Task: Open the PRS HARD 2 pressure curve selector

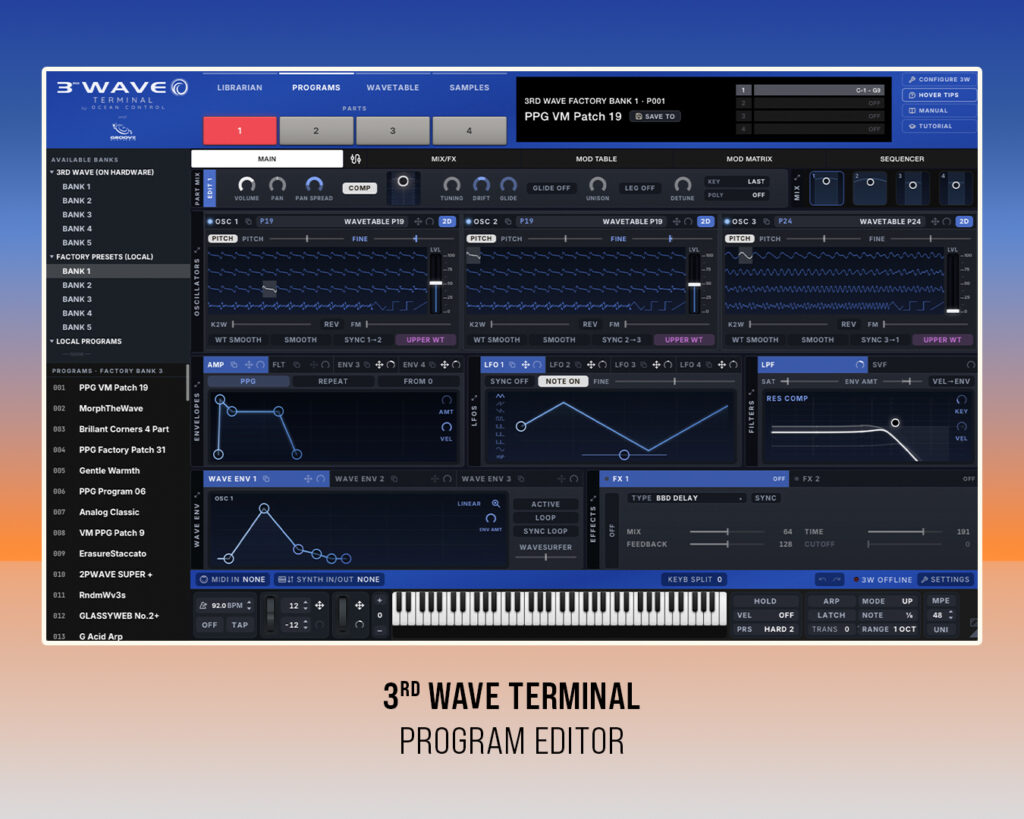Action: click(765, 630)
